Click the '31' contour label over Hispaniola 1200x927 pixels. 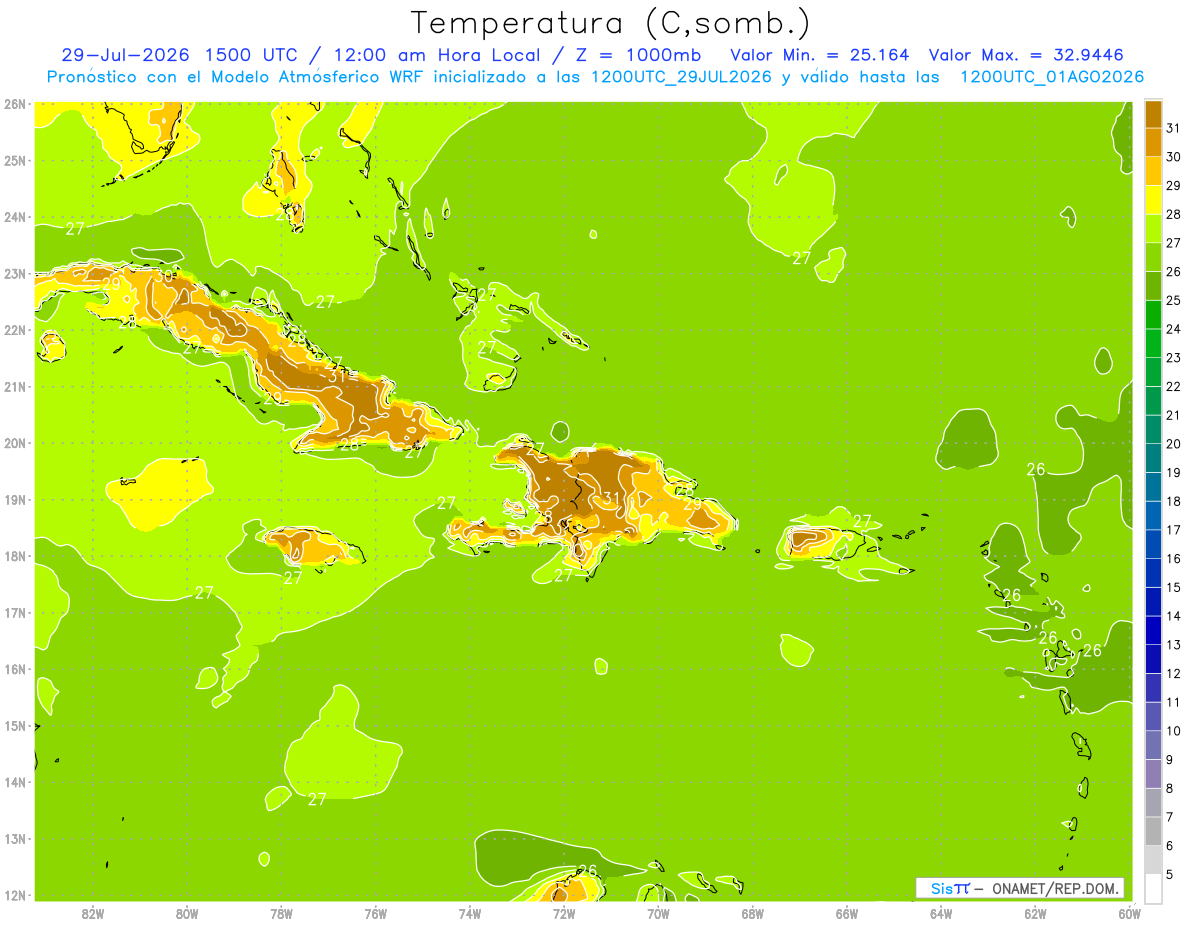point(612,498)
